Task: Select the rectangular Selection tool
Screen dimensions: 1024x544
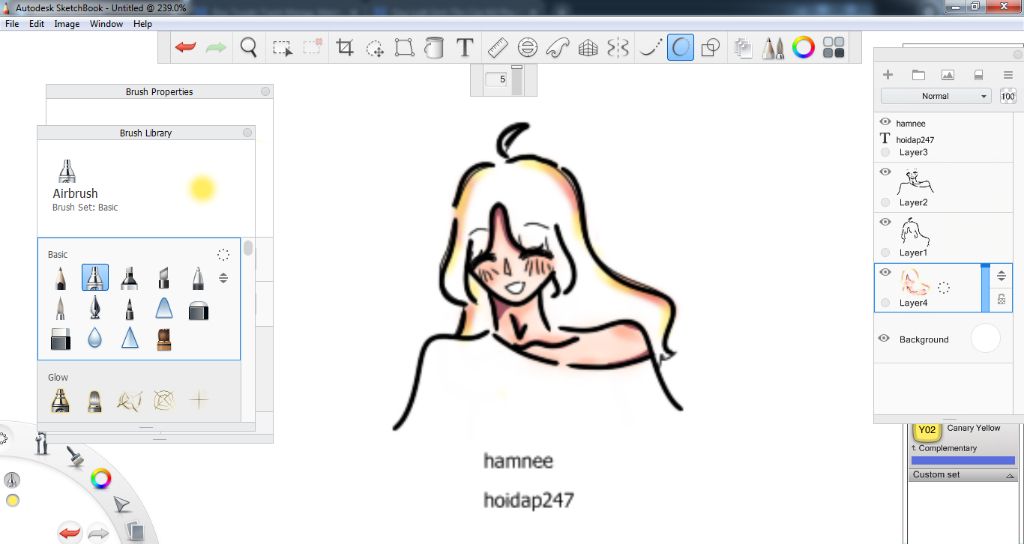Action: pos(282,48)
